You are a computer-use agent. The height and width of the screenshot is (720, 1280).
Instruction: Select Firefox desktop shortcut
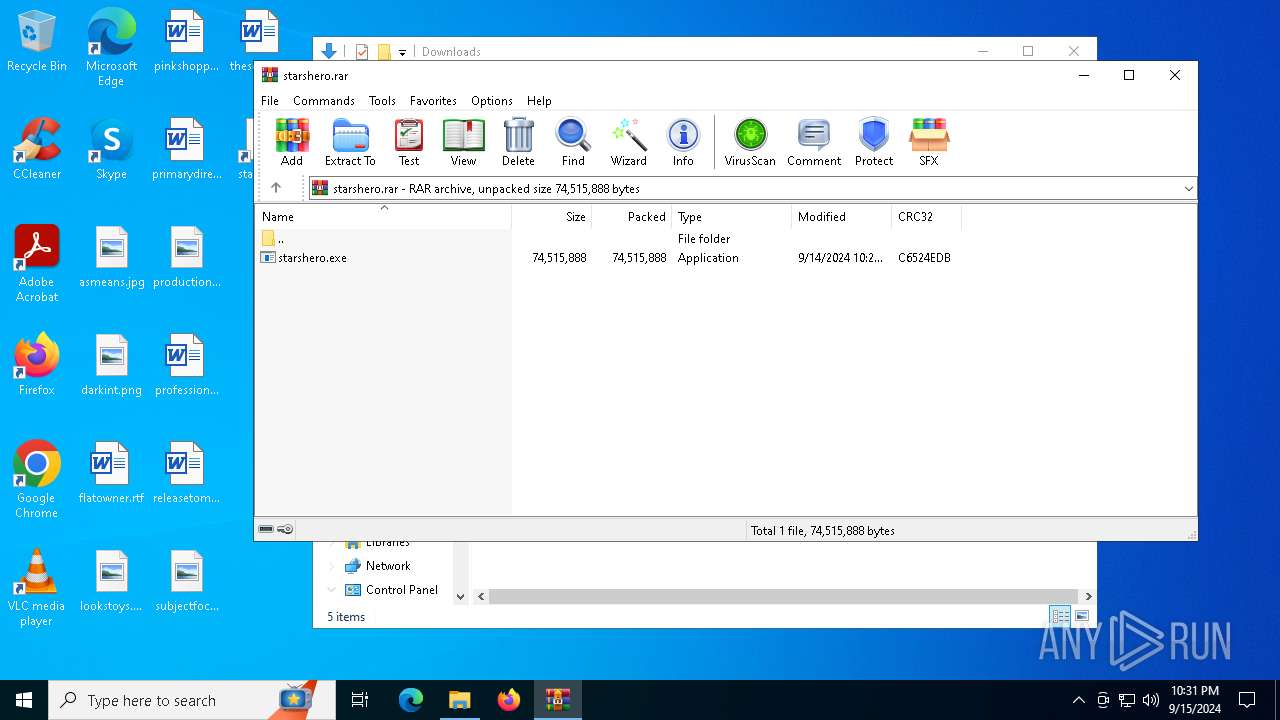tap(37, 365)
